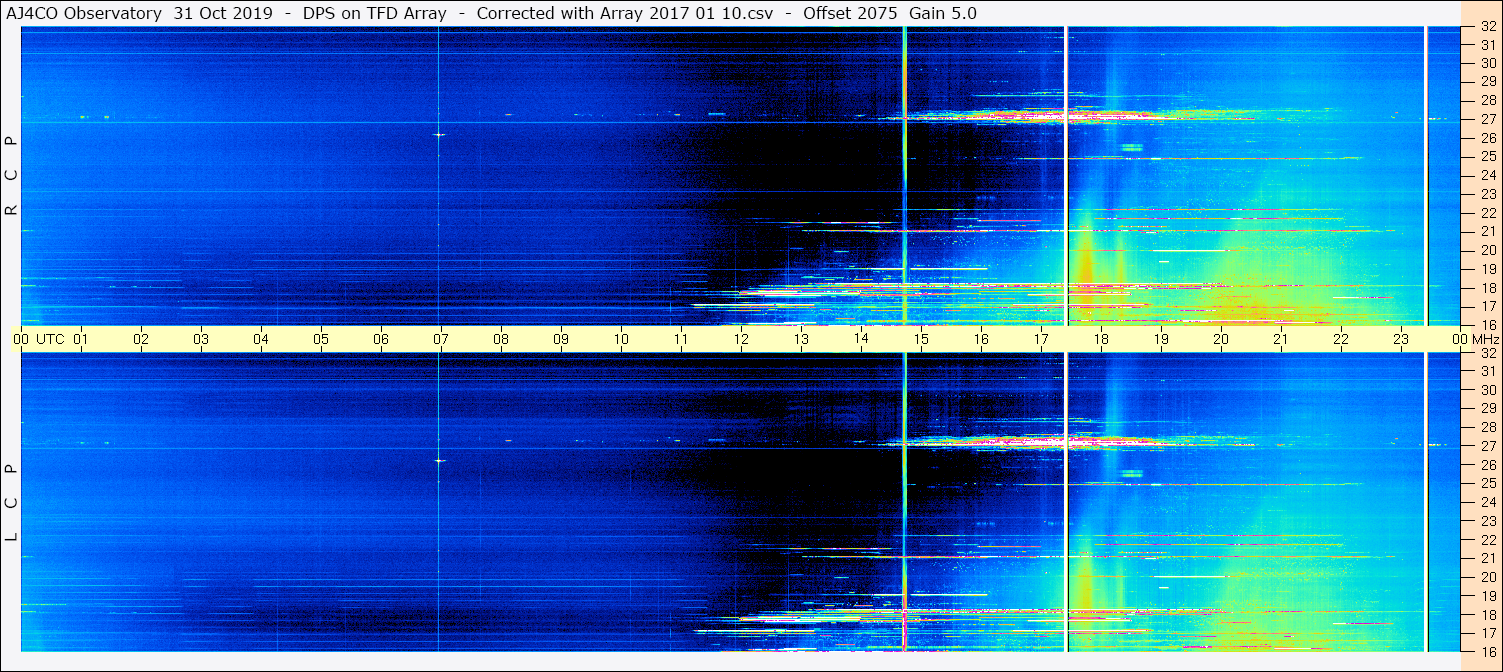Click the 32 MHz label of LCP panel
Image resolution: width=1503 pixels, height=672 pixels.
pos(1487,353)
